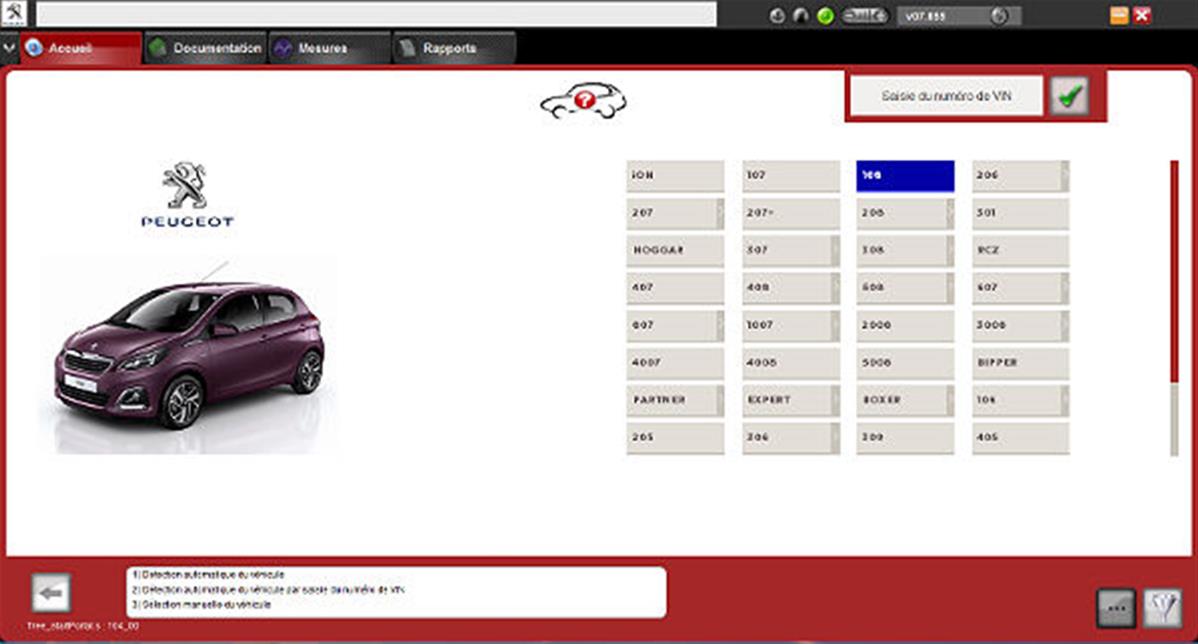Select the 207+ model
The height and width of the screenshot is (644, 1198).
point(790,213)
